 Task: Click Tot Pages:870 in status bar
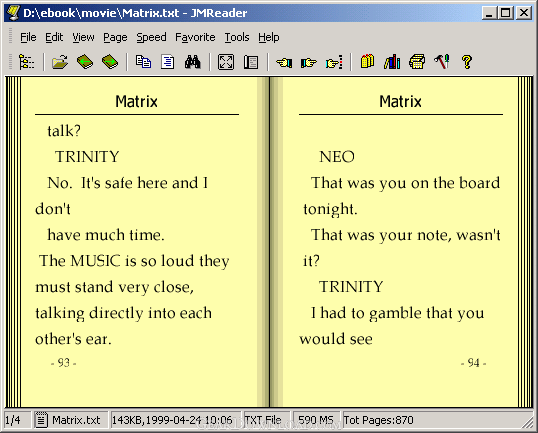coord(378,420)
